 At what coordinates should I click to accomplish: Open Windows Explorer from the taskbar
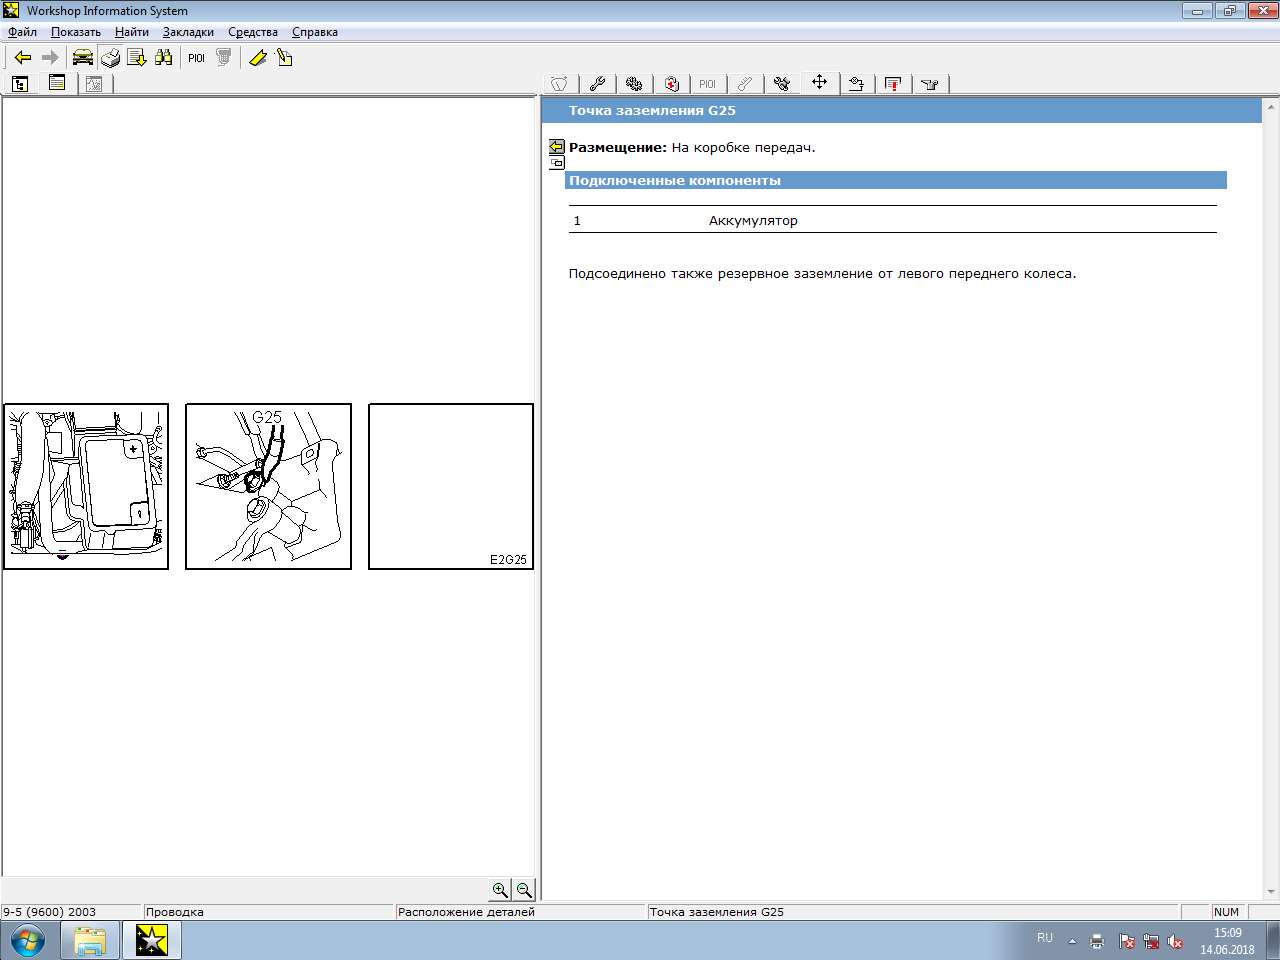click(x=90, y=941)
